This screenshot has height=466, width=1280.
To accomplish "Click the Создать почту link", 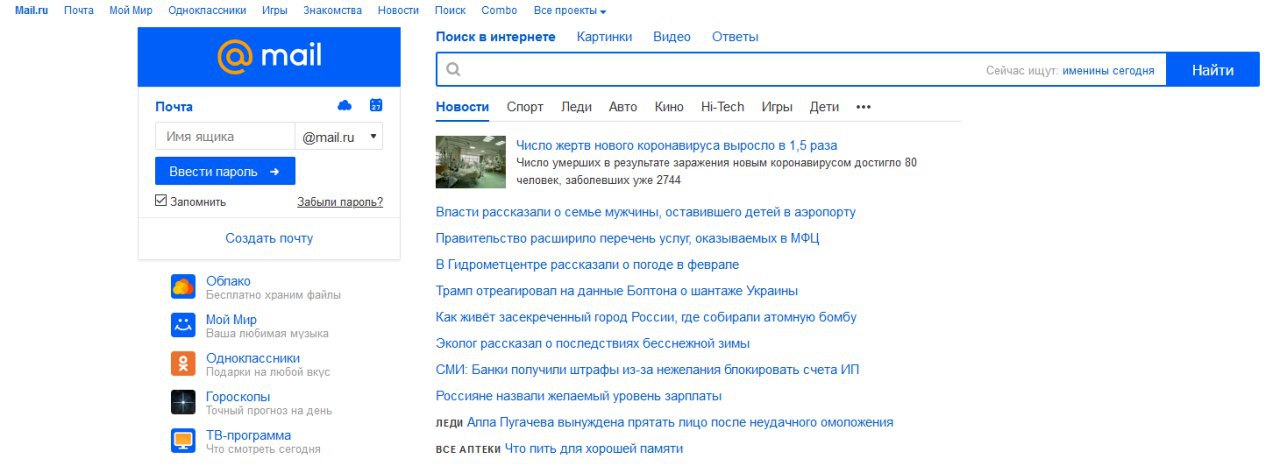I will [x=269, y=238].
